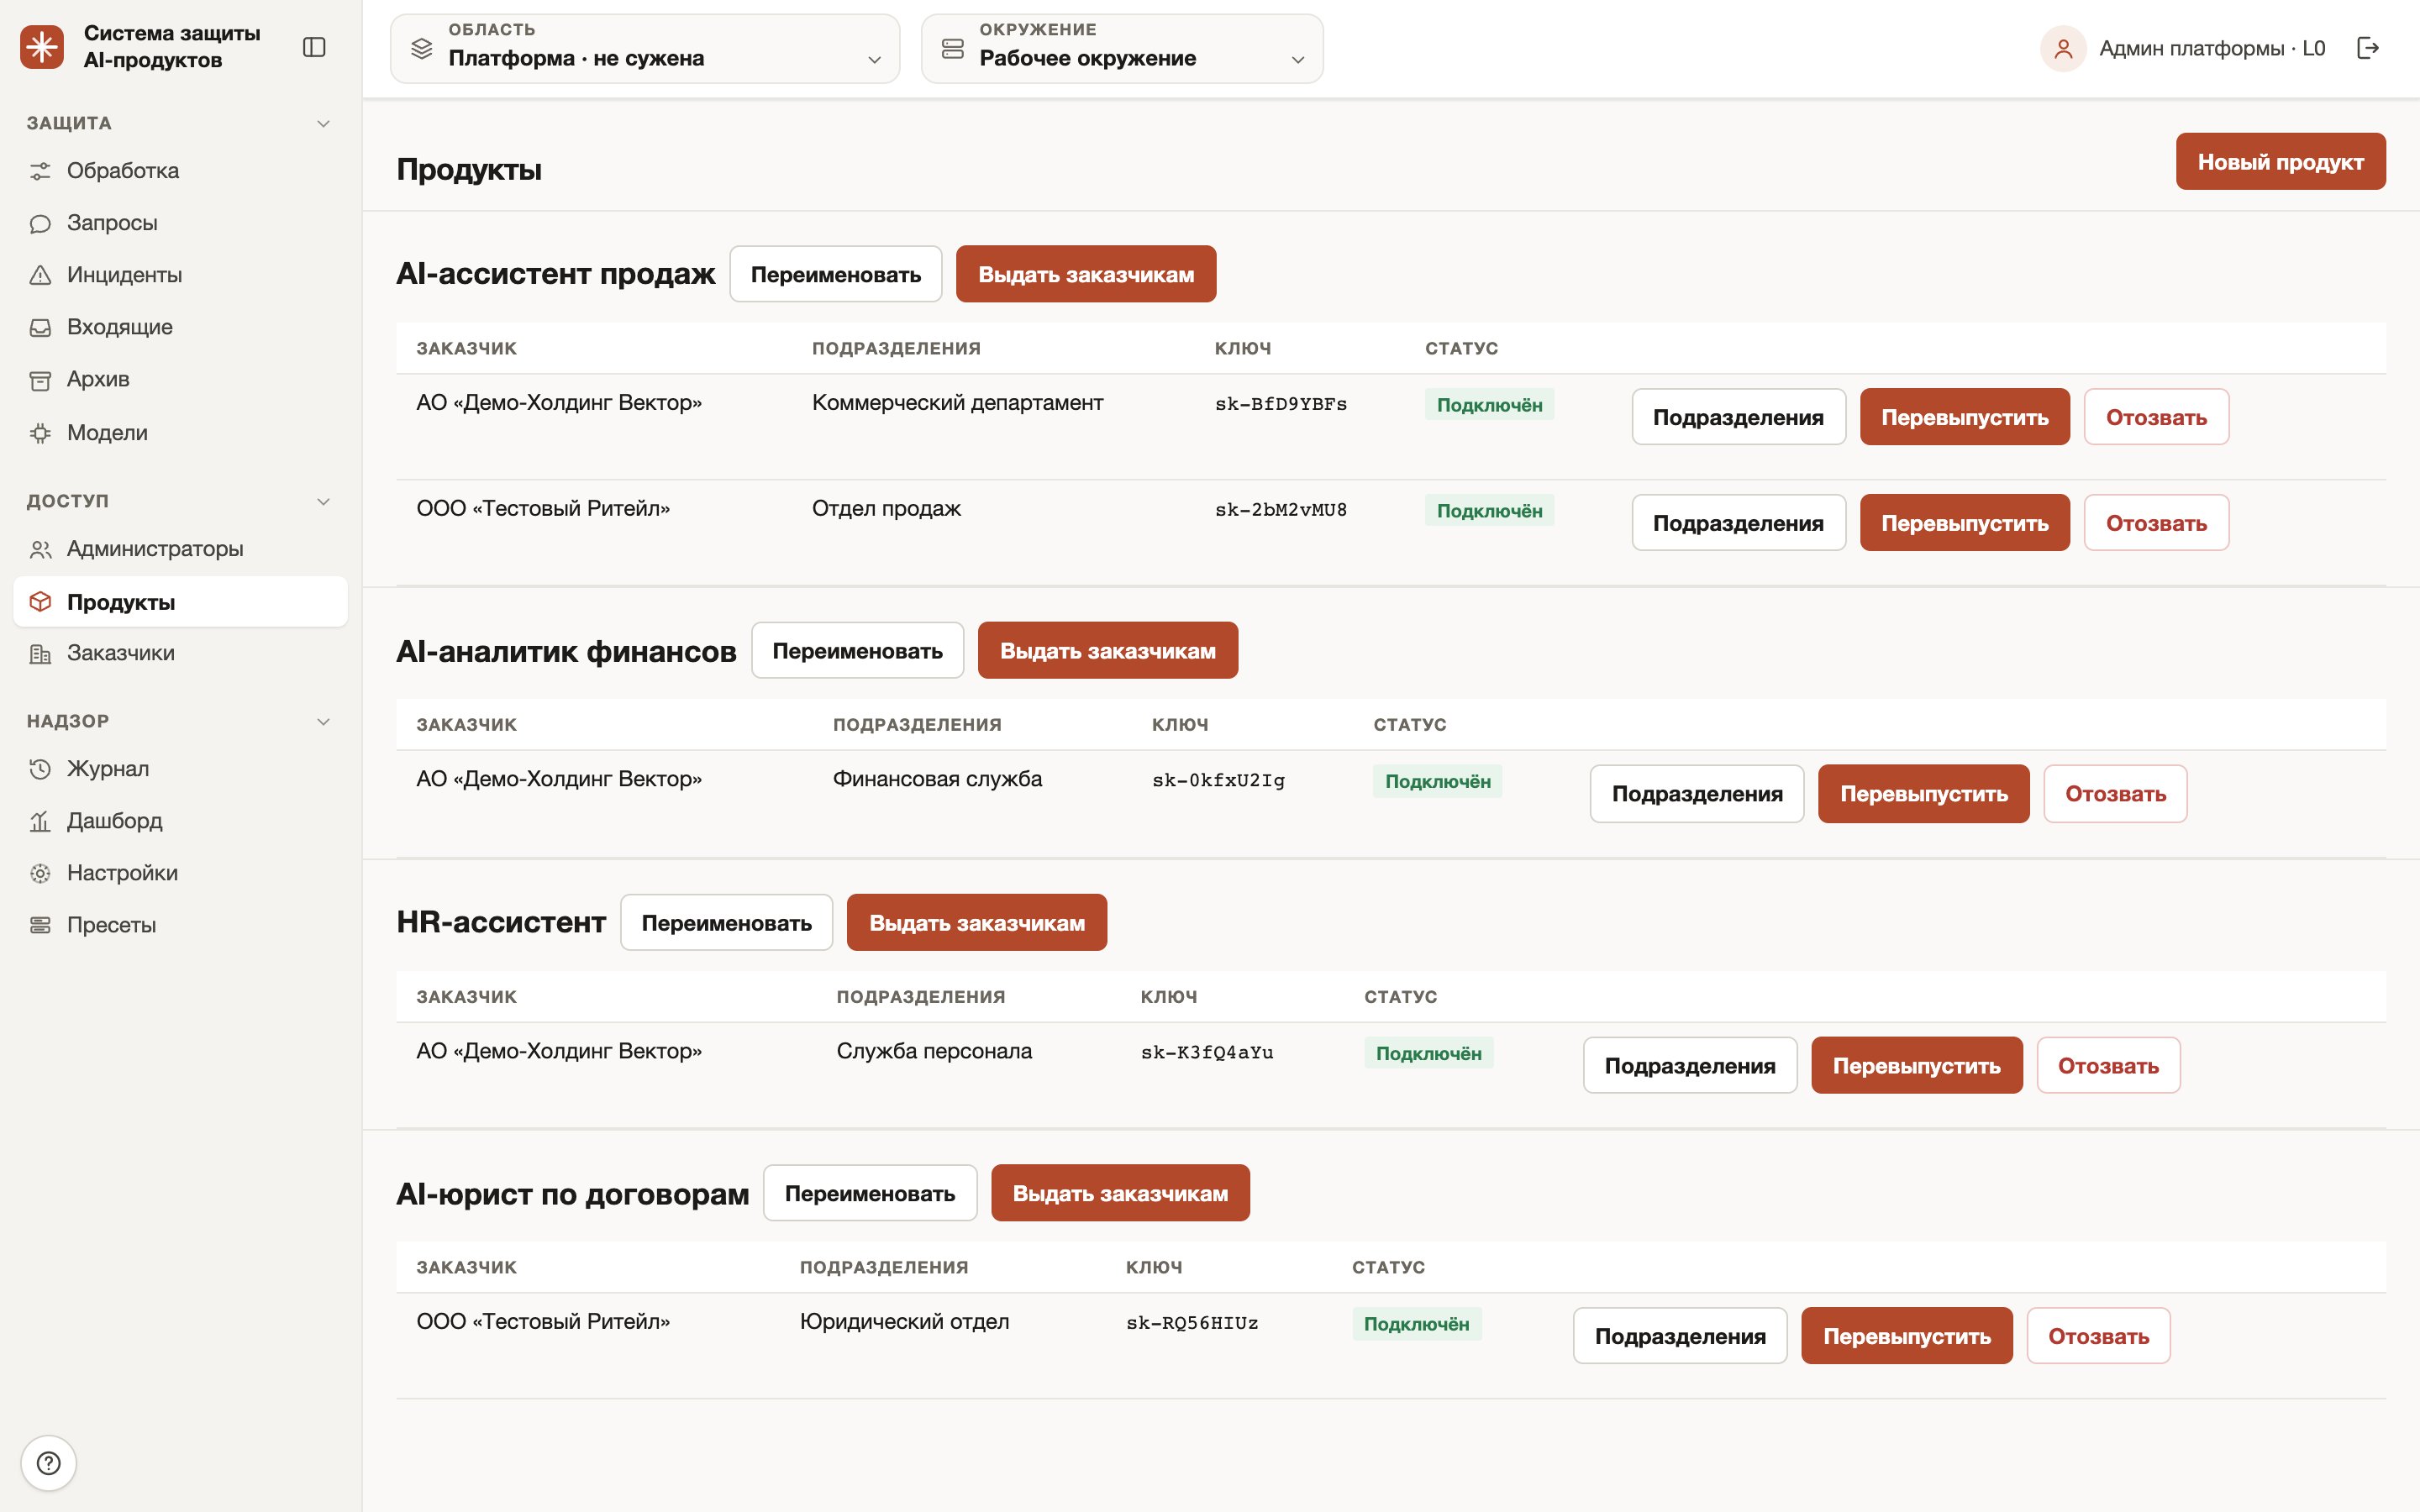This screenshot has width=2420, height=1512.
Task: Click the Настройки gear icon
Action: coord(40,873)
